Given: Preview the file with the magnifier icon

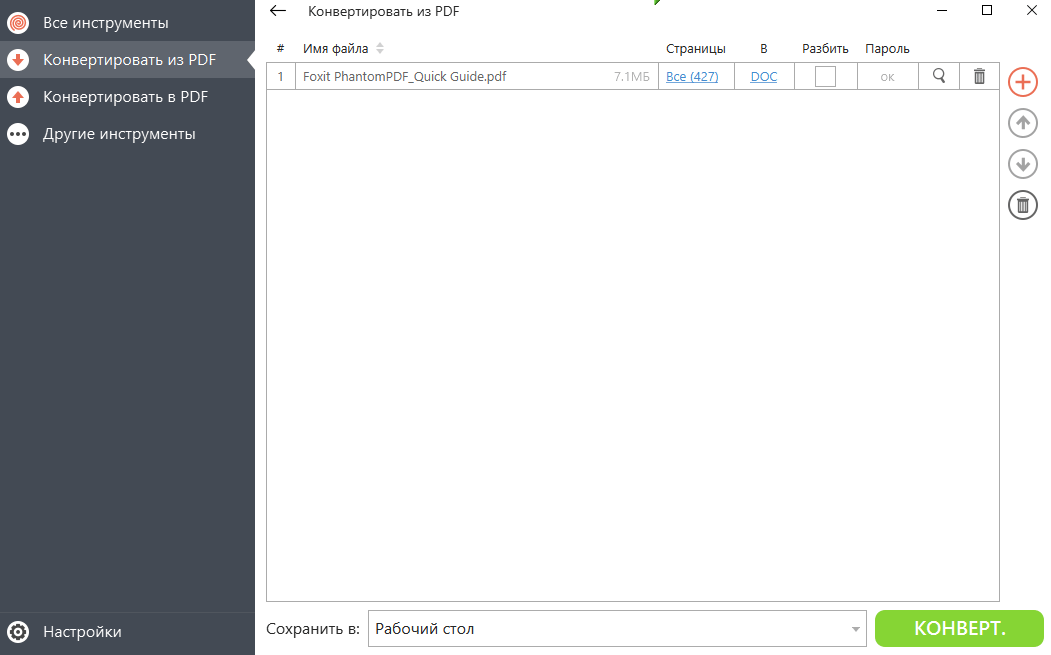Looking at the screenshot, I should pyautogui.click(x=939, y=76).
